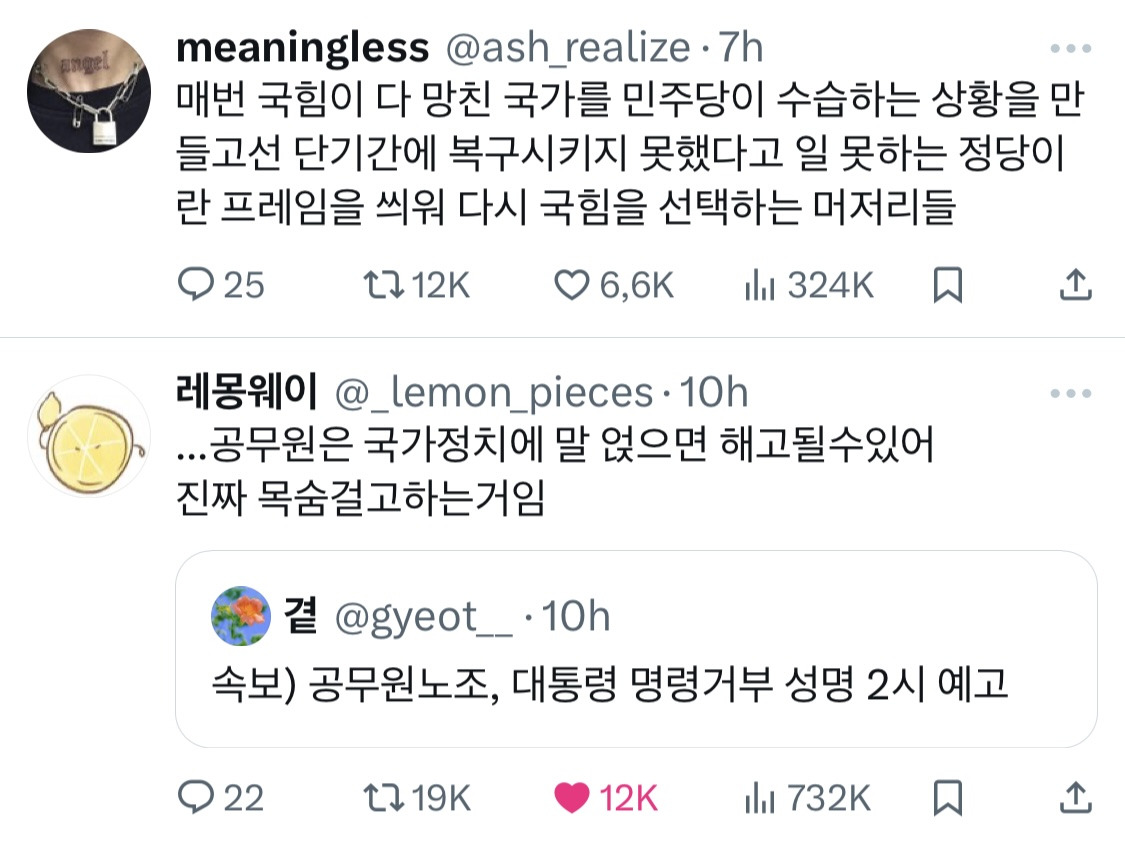
Task: Retweet the meaningless post with 12K retweets
Action: 379,286
